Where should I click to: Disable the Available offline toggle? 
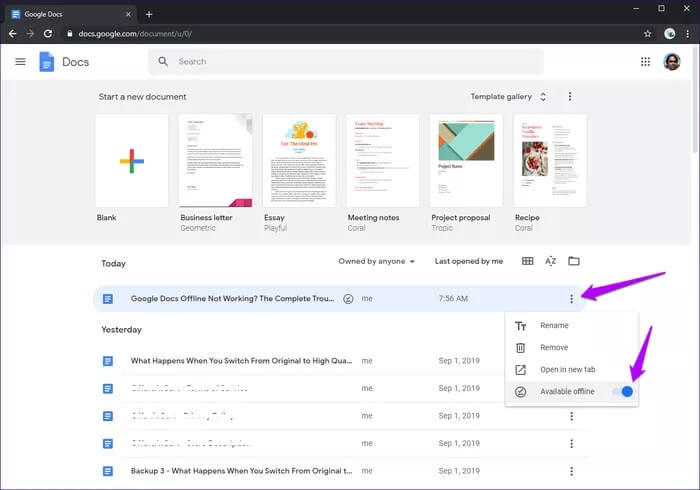622,391
